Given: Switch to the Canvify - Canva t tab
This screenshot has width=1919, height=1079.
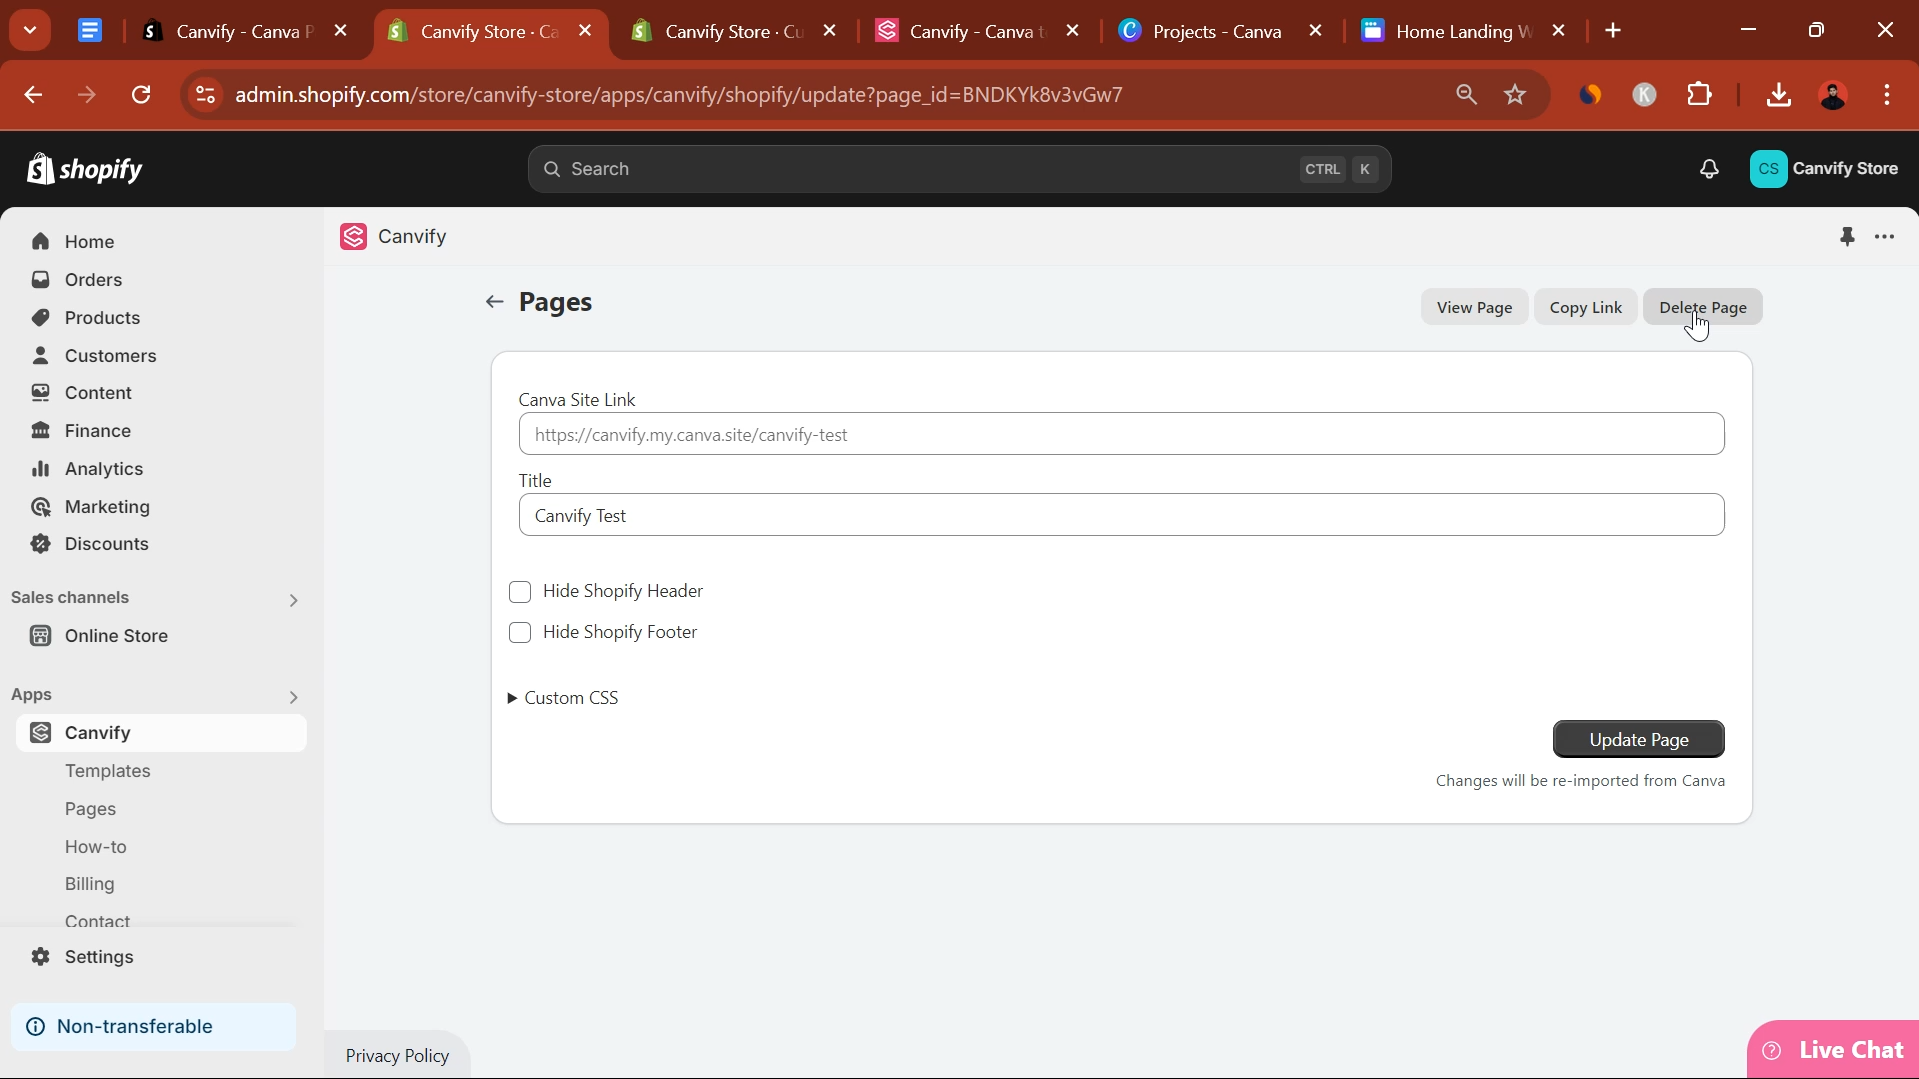Looking at the screenshot, I should [978, 31].
